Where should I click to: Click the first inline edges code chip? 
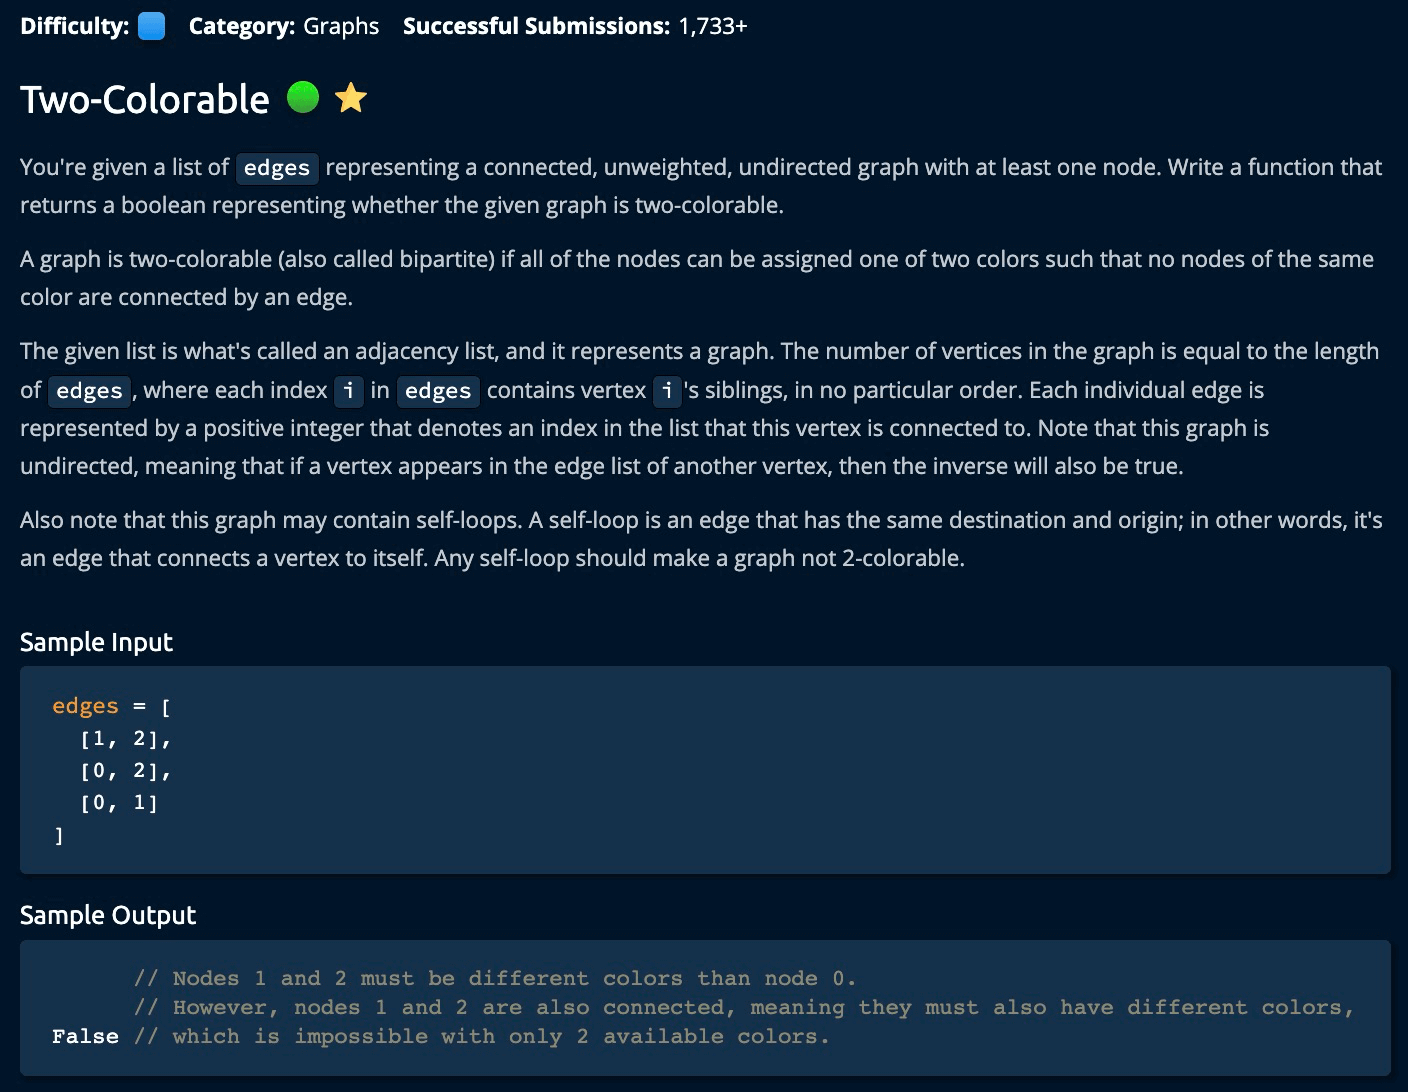point(277,168)
